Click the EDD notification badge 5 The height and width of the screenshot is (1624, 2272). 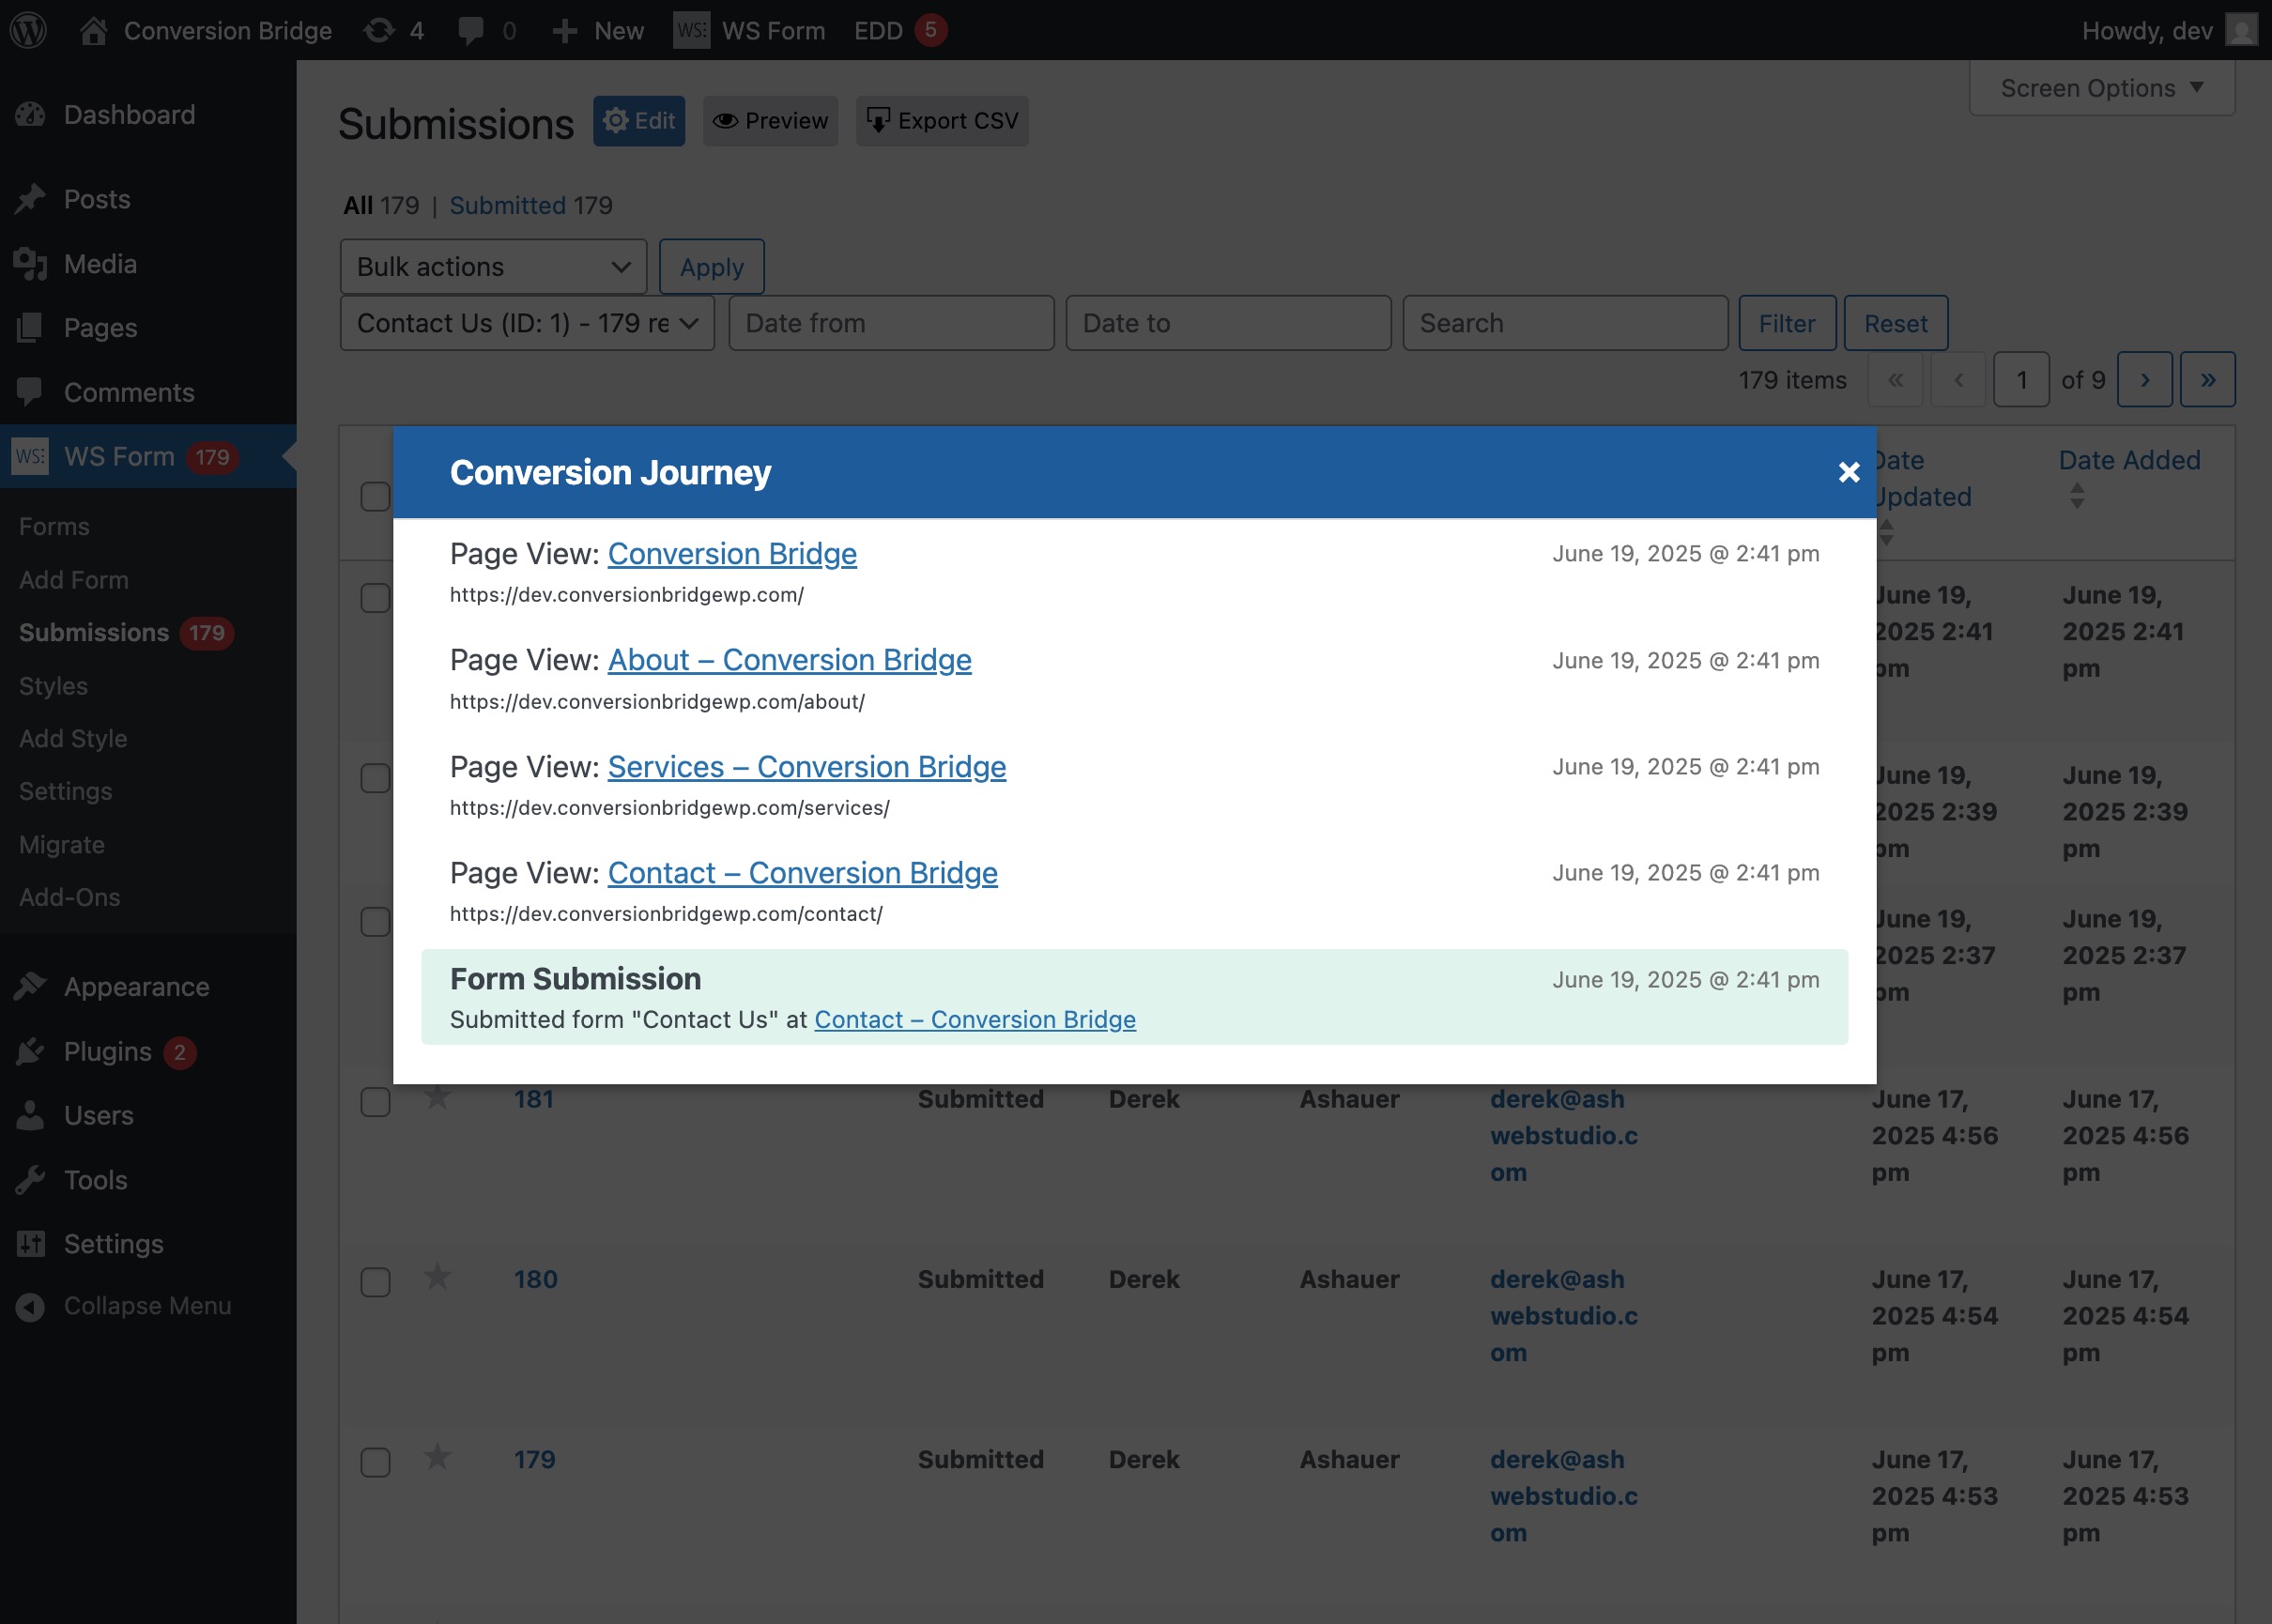pyautogui.click(x=930, y=30)
